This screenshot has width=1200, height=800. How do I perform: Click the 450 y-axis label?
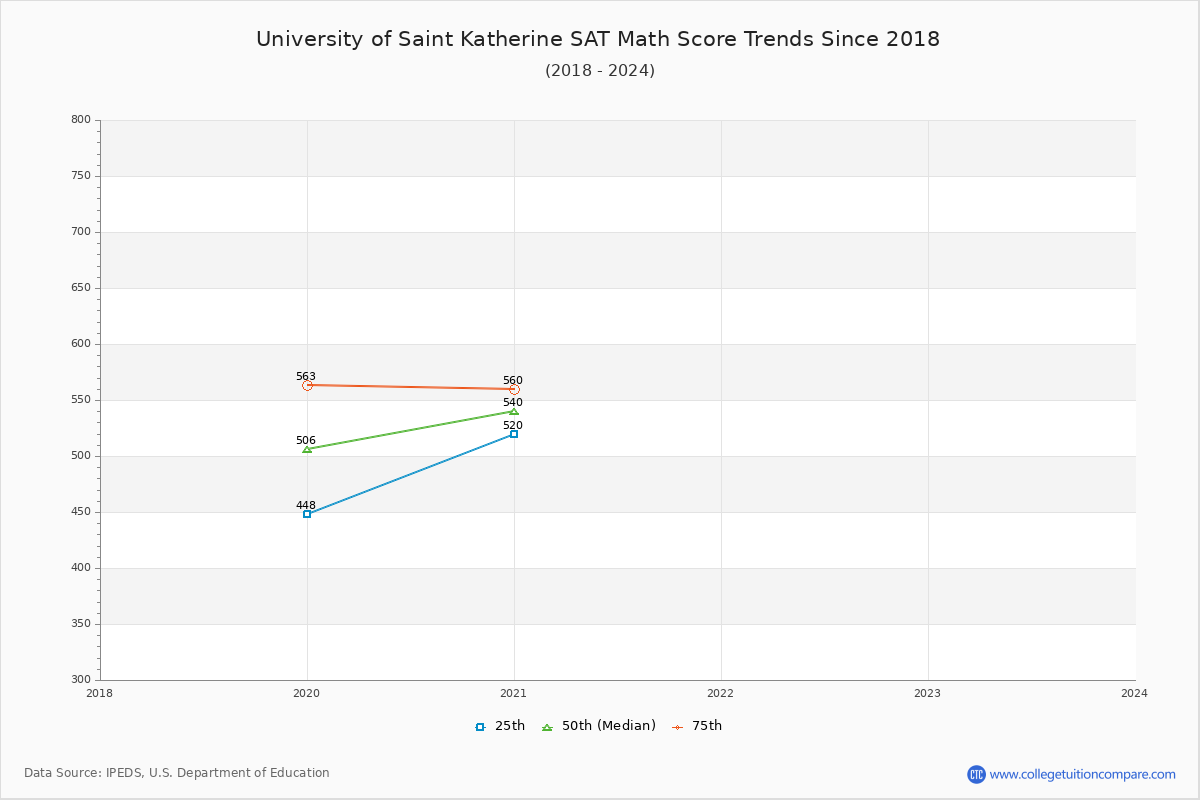tap(81, 512)
